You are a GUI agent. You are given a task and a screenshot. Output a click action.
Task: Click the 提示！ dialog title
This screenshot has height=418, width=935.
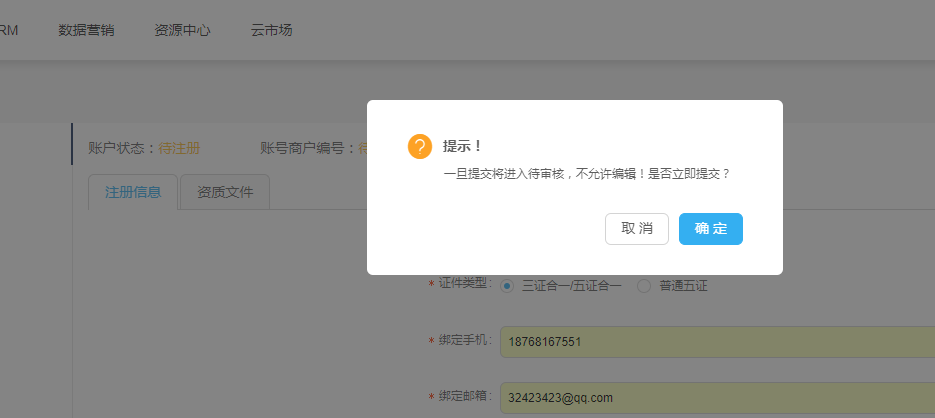[x=463, y=146]
